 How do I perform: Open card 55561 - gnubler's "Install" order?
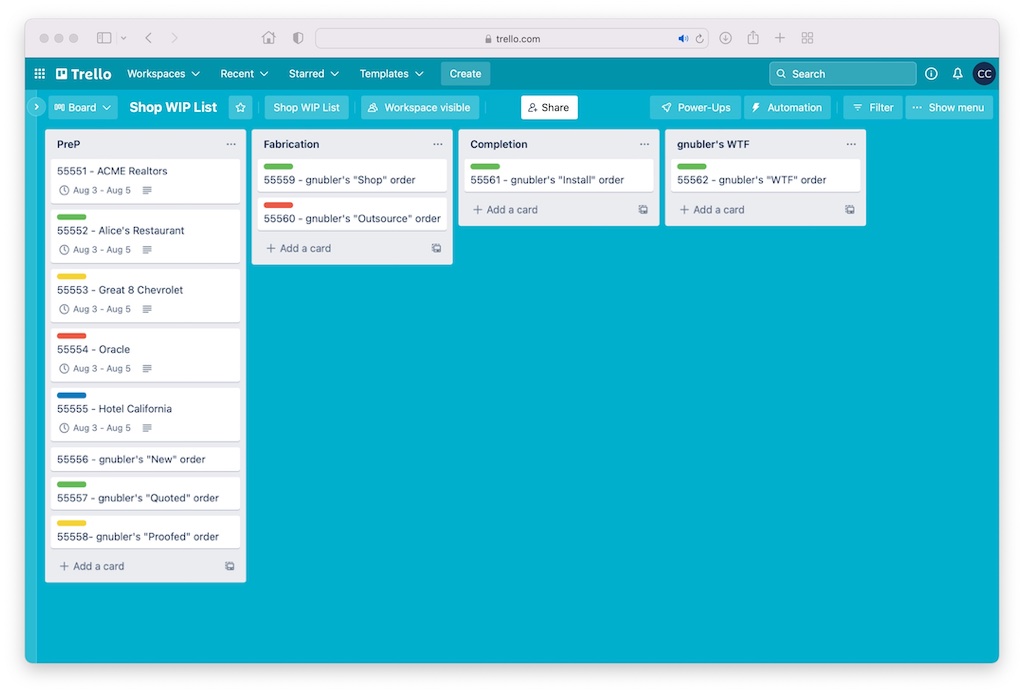[559, 175]
